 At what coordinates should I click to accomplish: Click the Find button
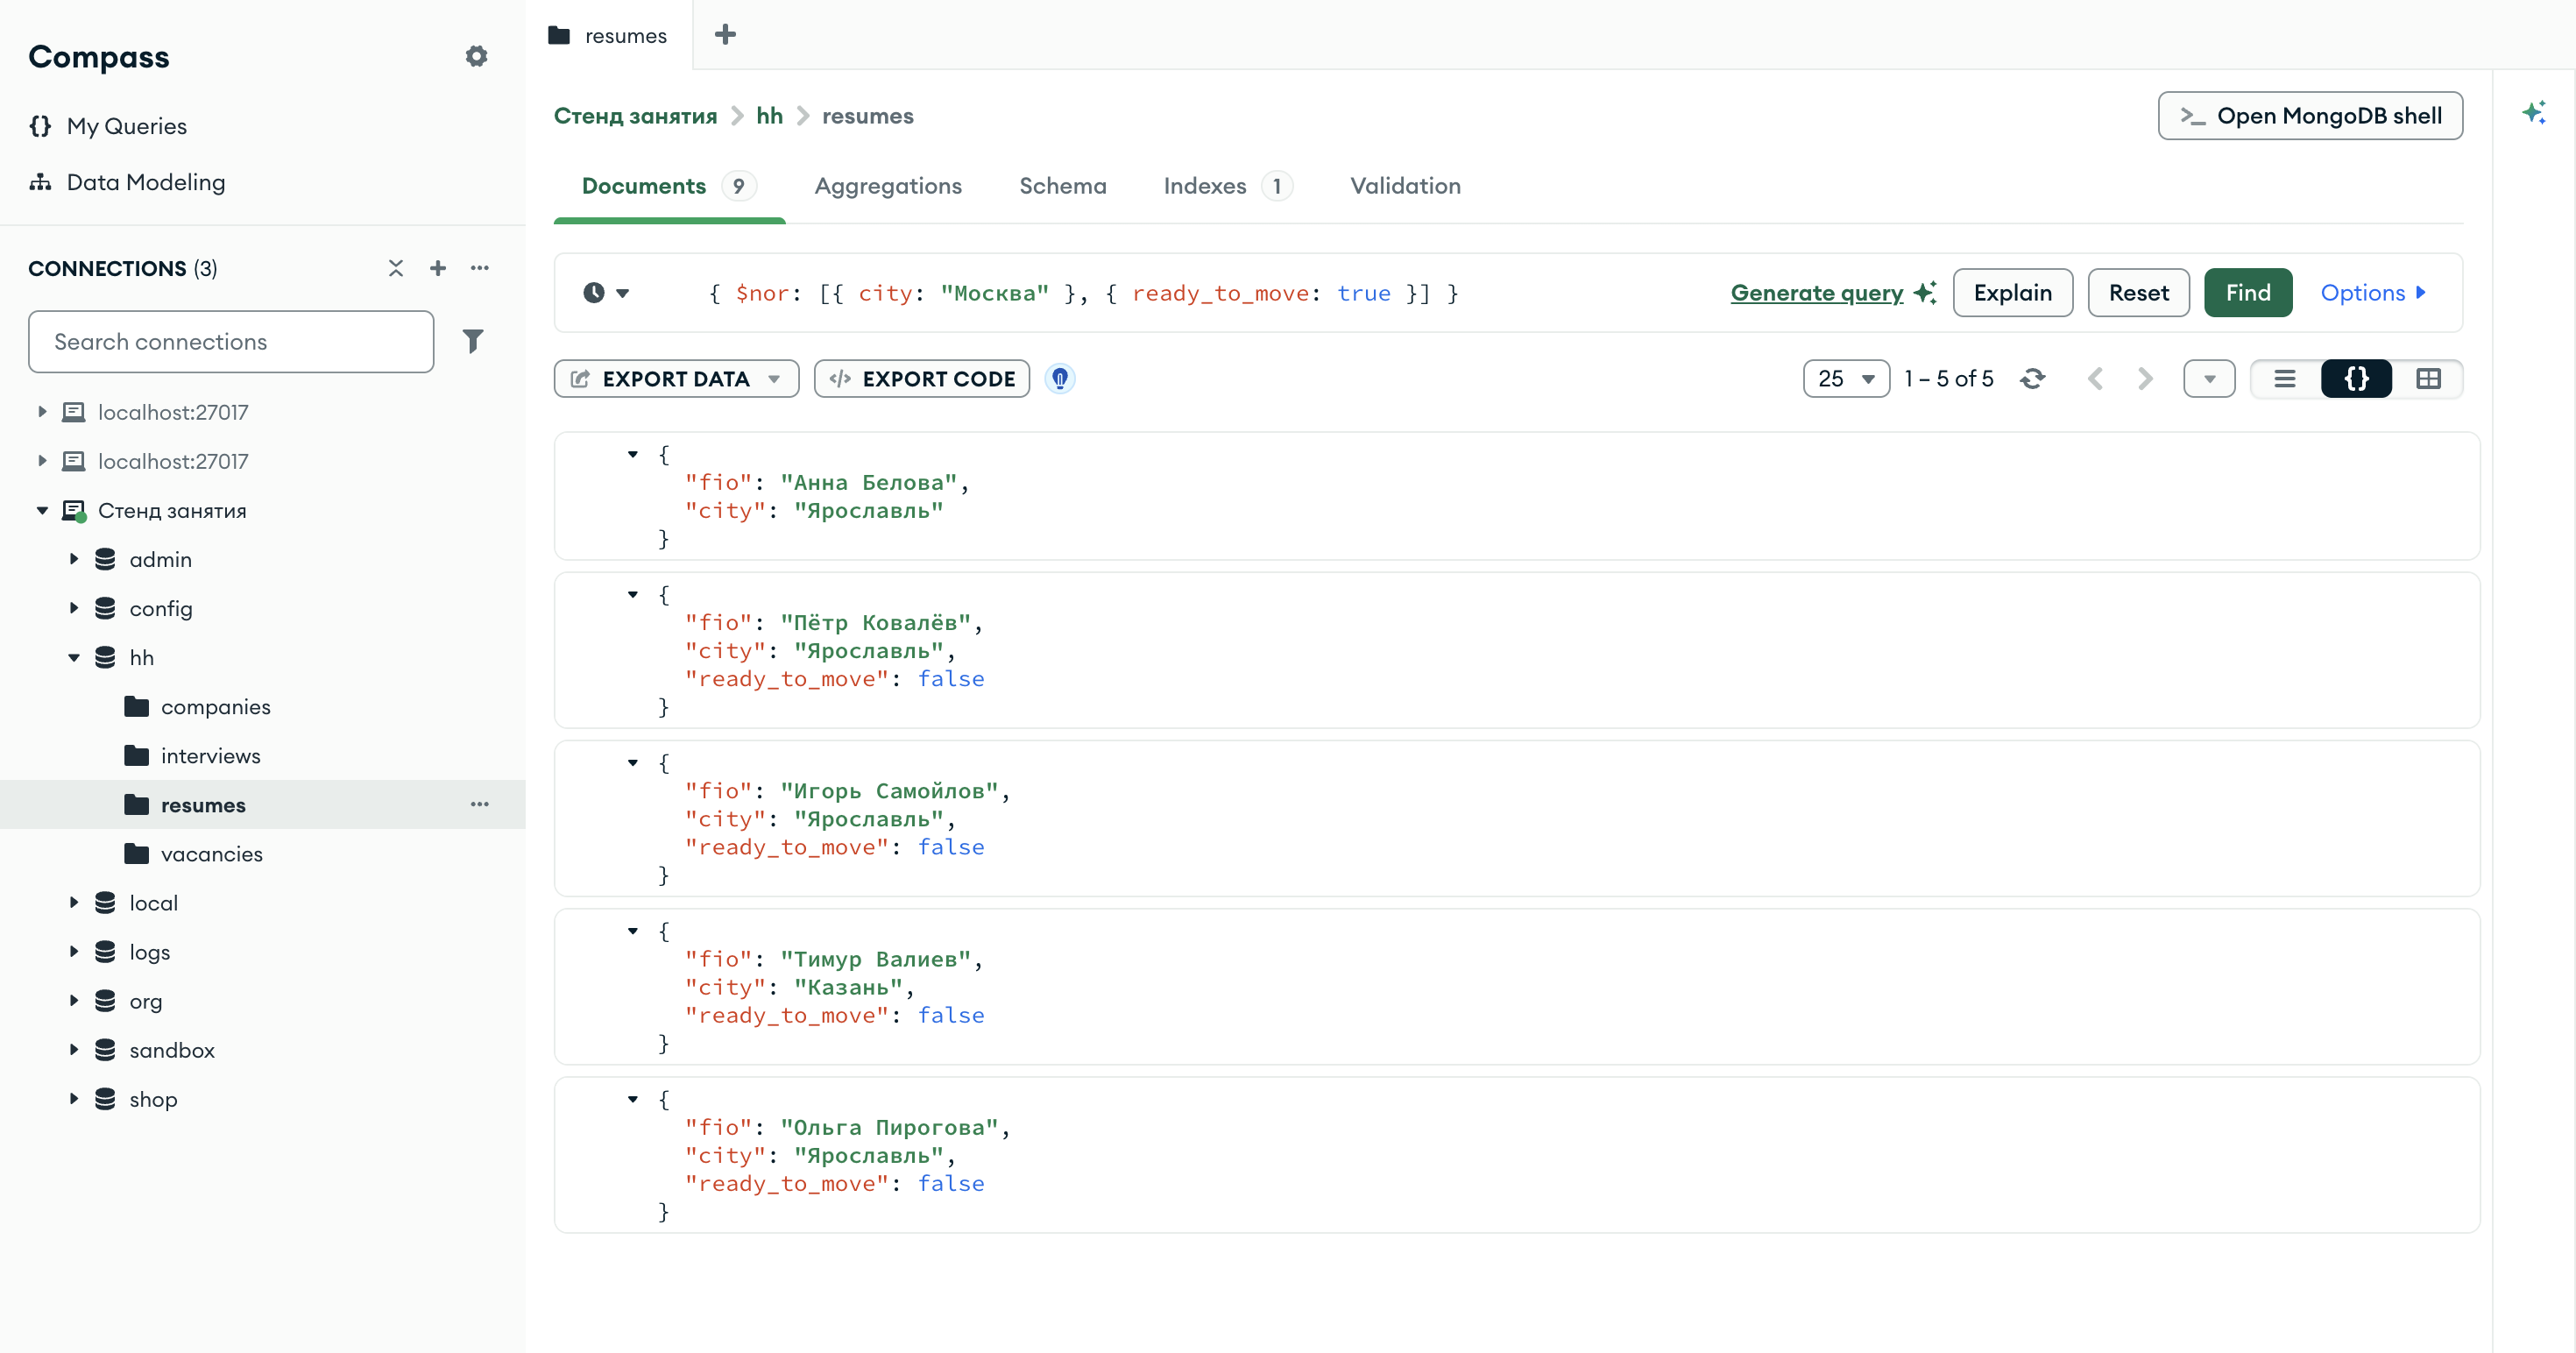click(x=2248, y=293)
